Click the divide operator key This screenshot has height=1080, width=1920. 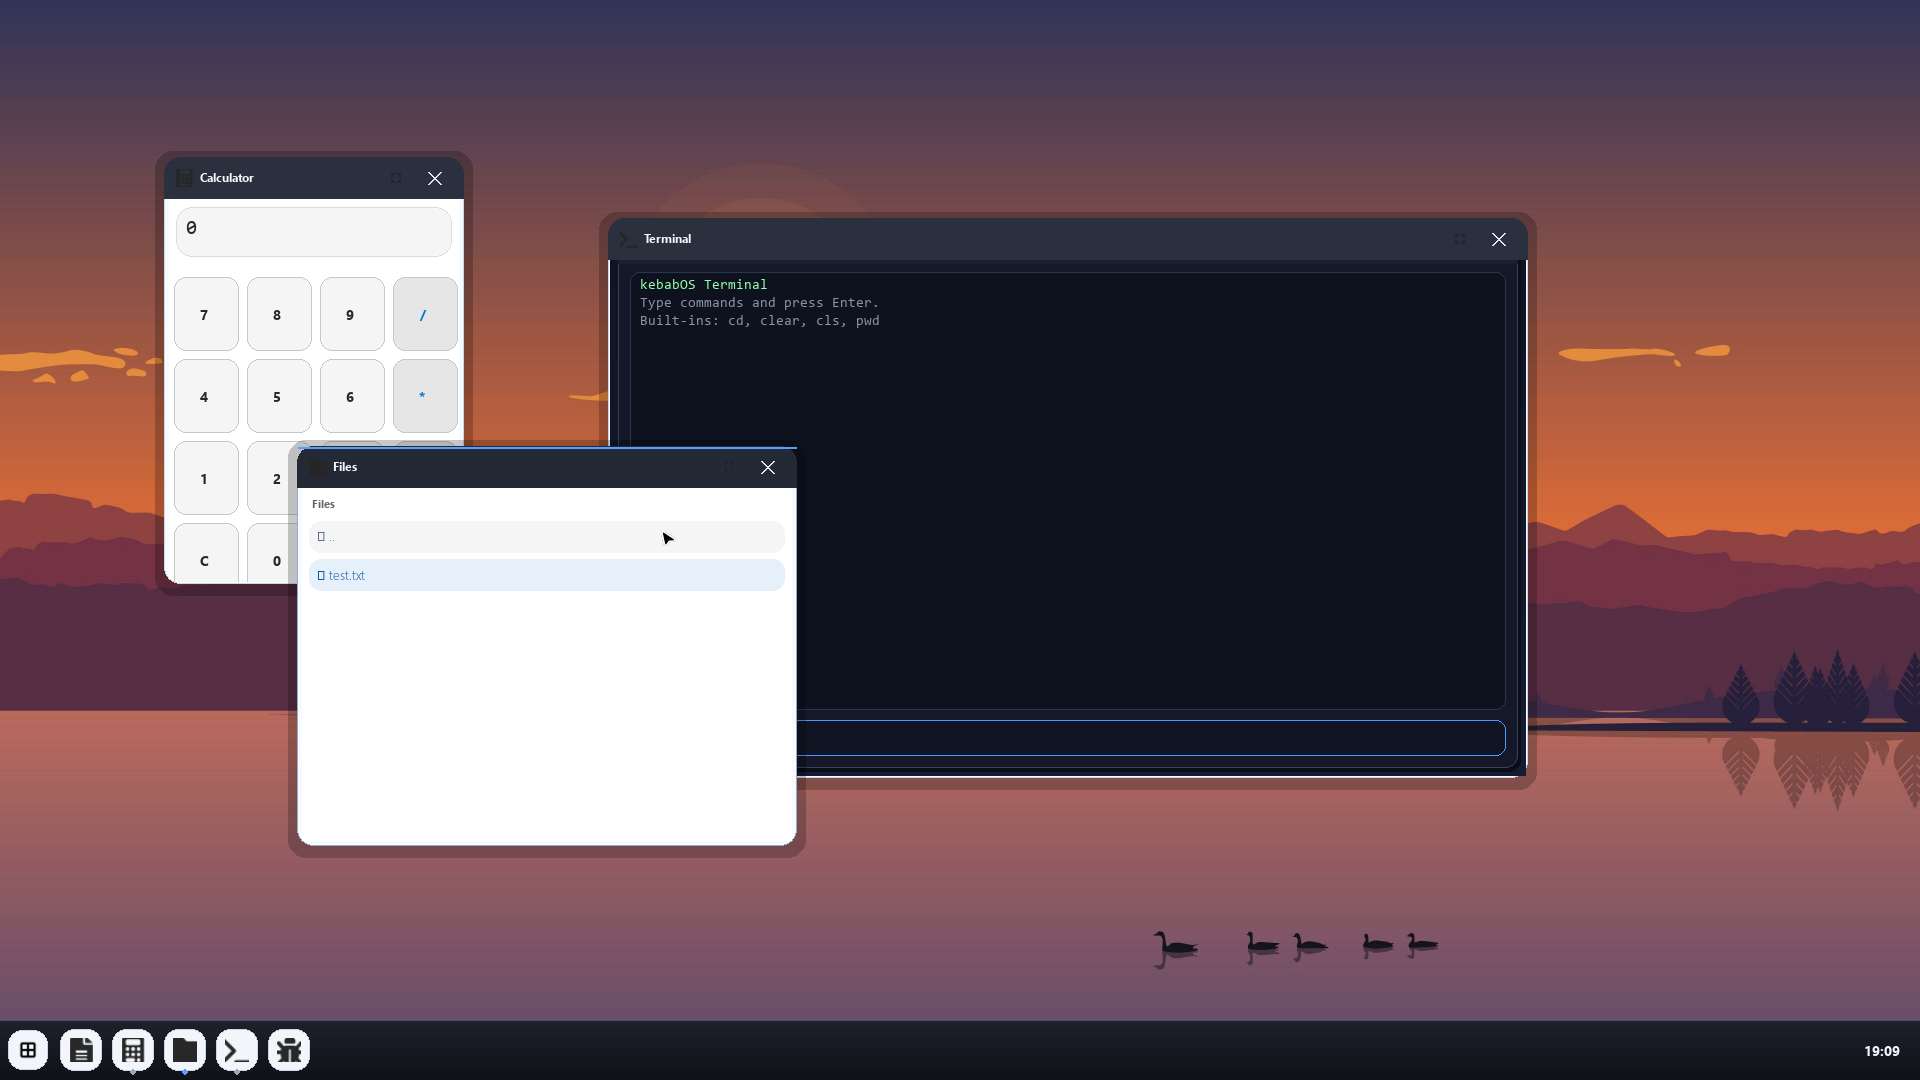pos(425,314)
